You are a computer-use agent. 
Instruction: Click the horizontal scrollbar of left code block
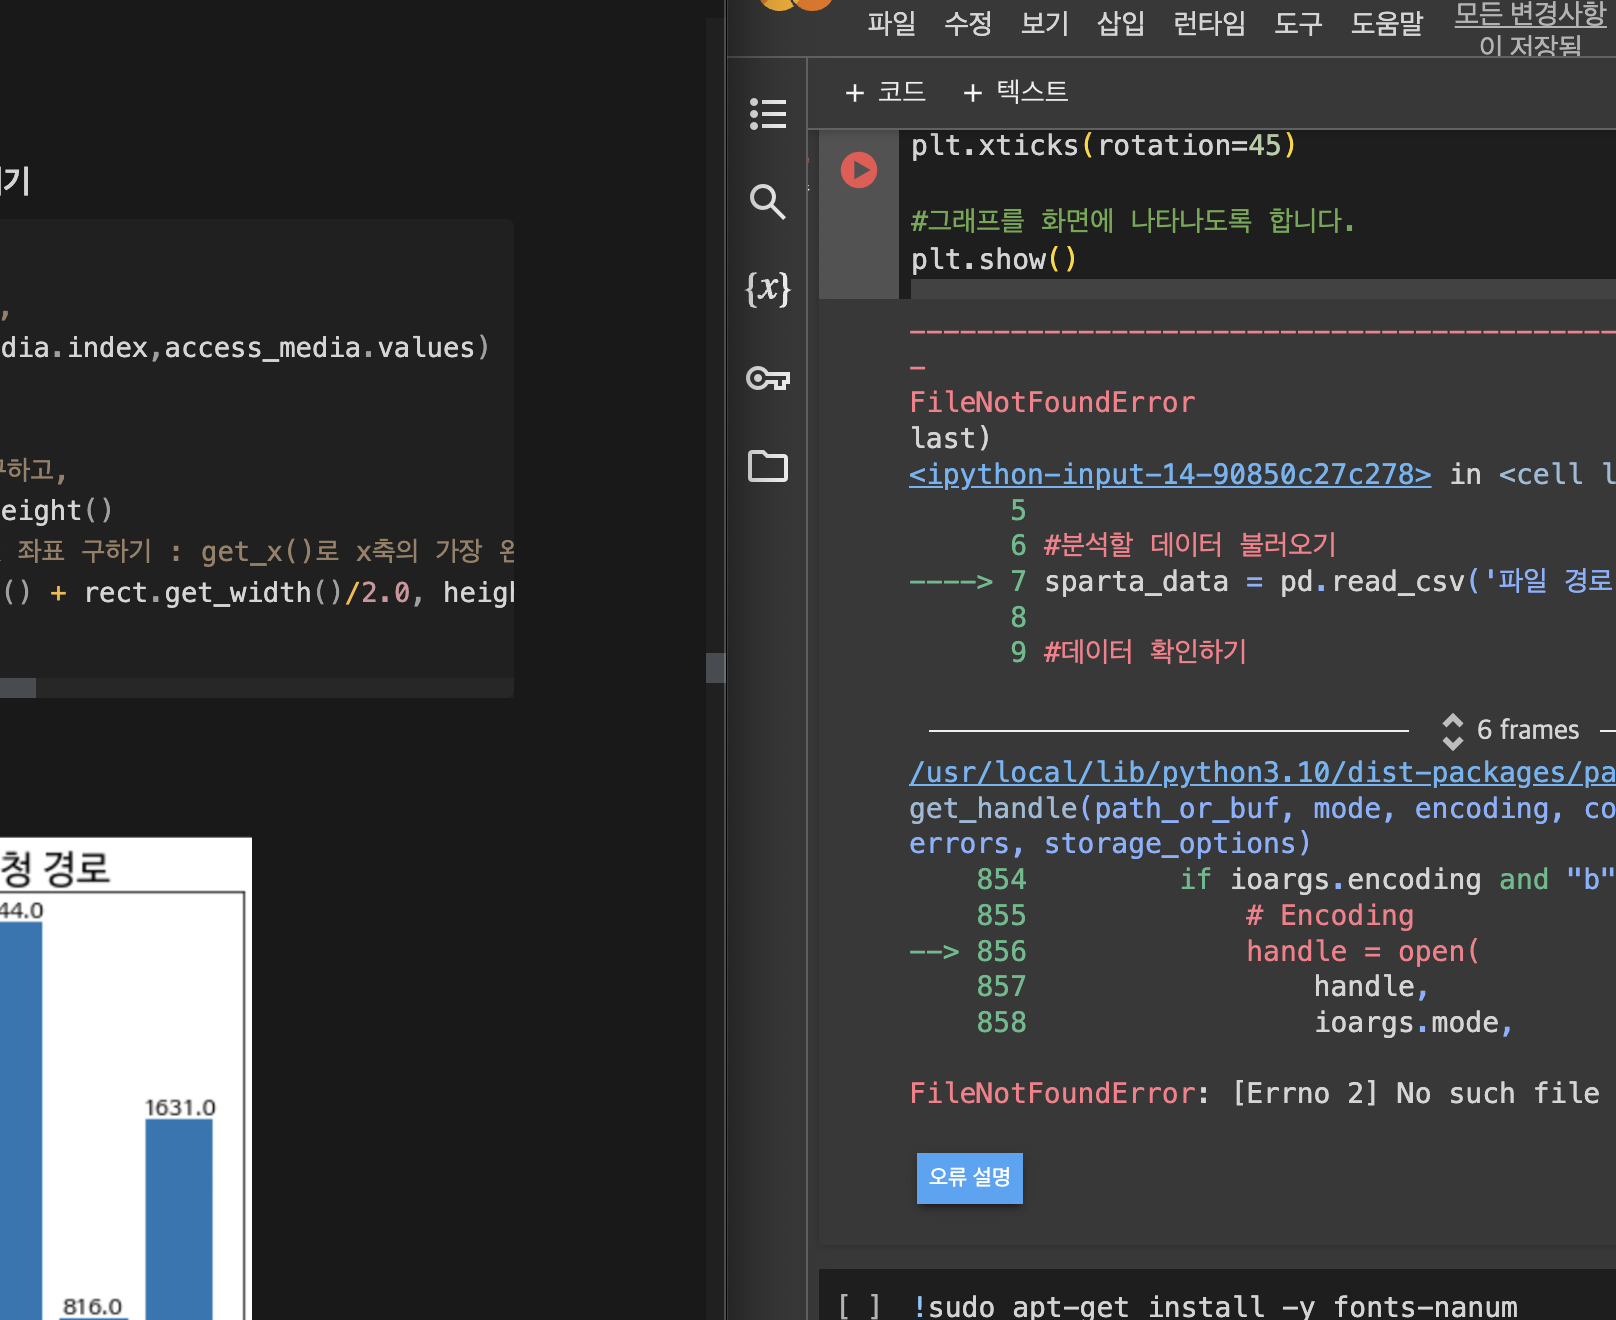click(18, 688)
